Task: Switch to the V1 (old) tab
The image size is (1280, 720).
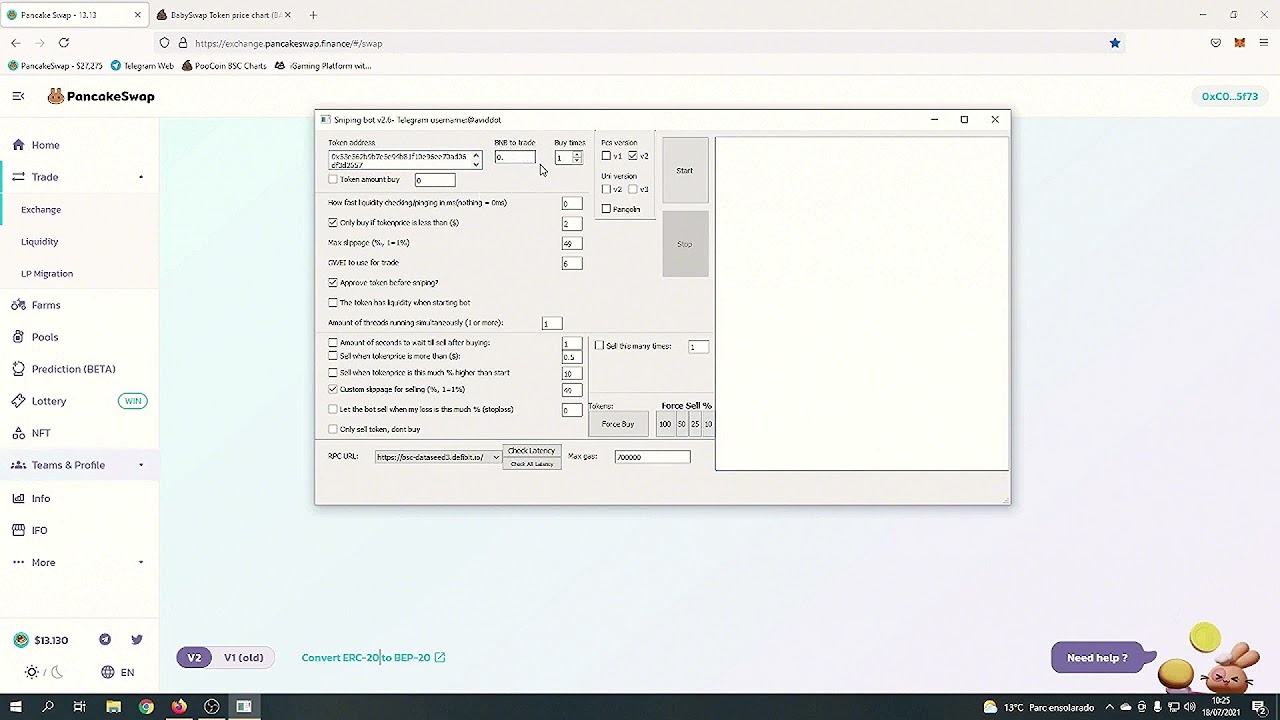Action: tap(244, 657)
